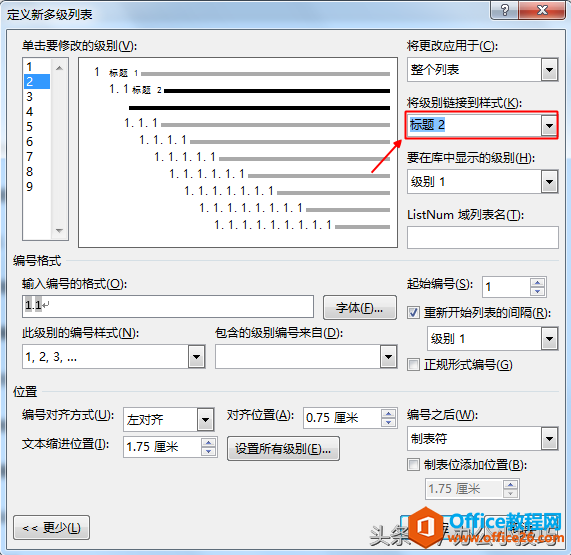Increase the start number spinner value
This screenshot has height=555, width=571.
[x=537, y=282]
